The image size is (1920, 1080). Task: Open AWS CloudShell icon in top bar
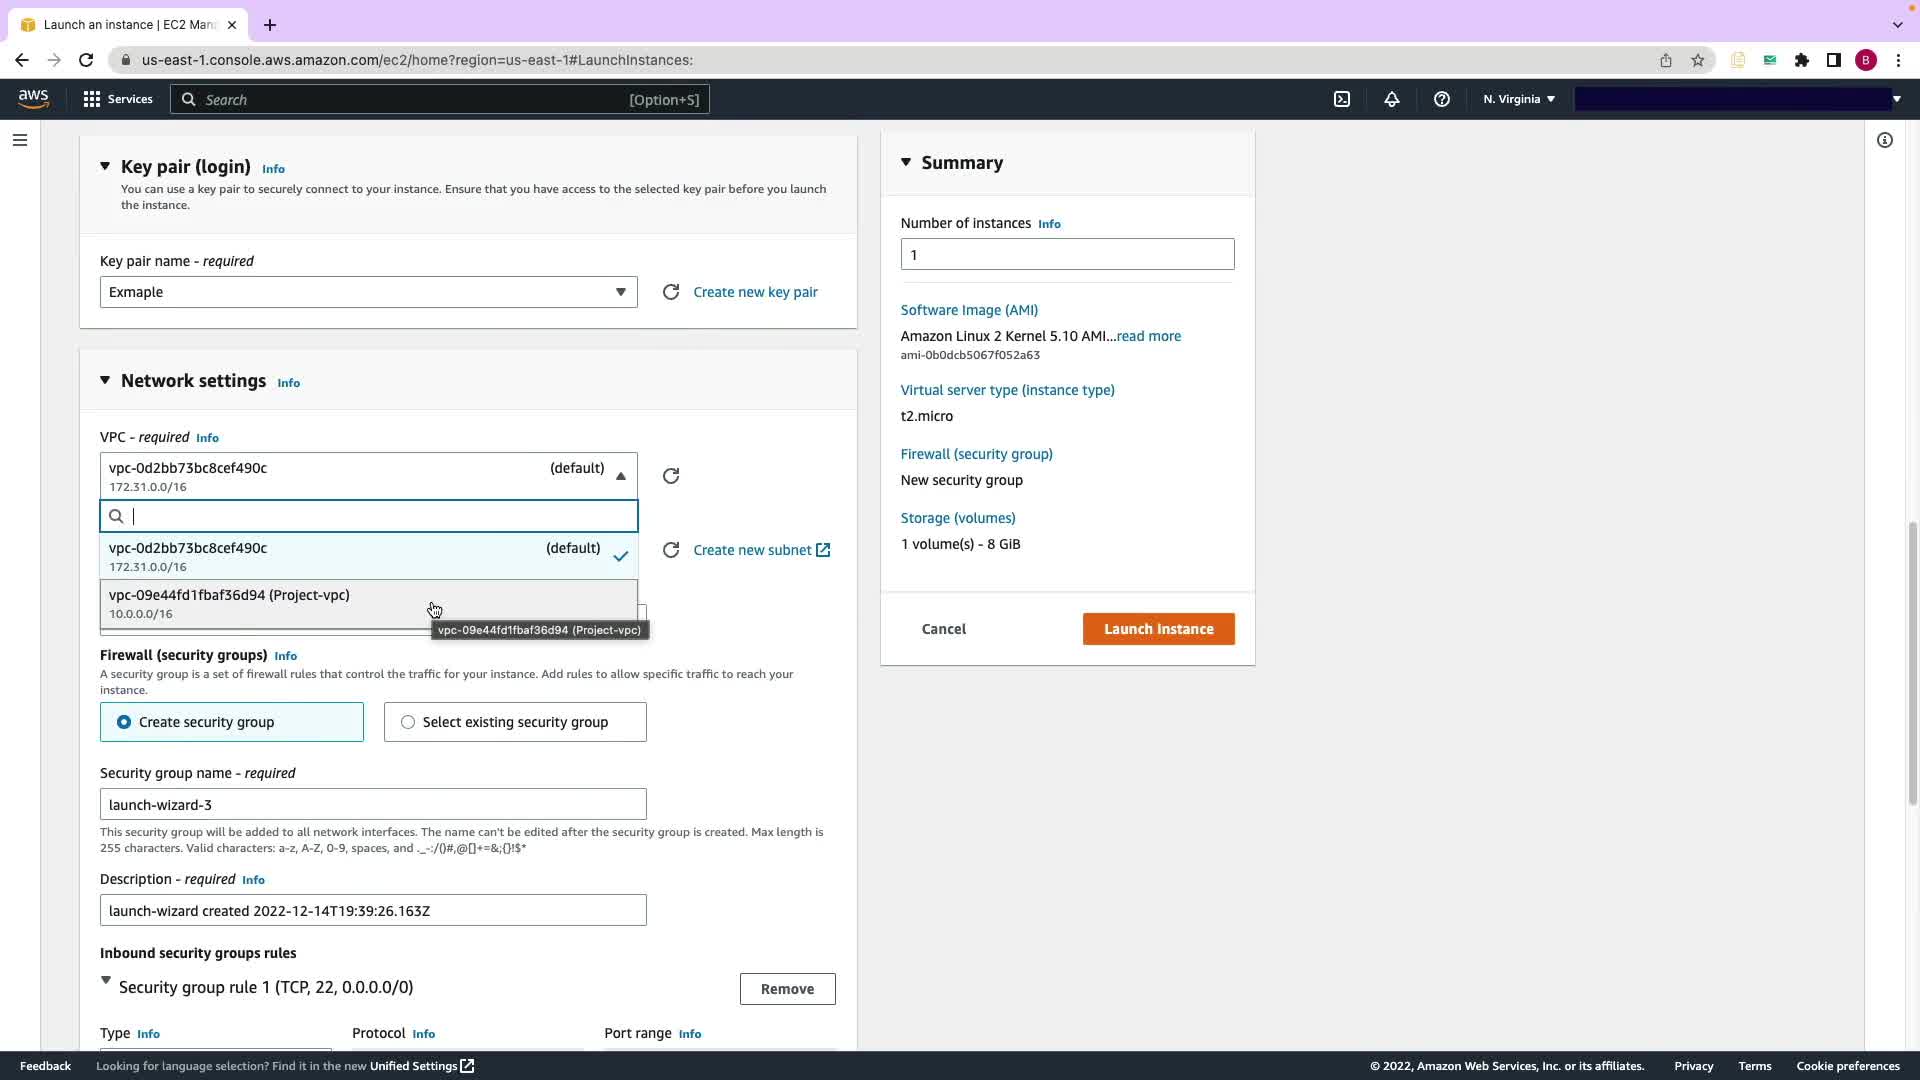(x=1342, y=99)
